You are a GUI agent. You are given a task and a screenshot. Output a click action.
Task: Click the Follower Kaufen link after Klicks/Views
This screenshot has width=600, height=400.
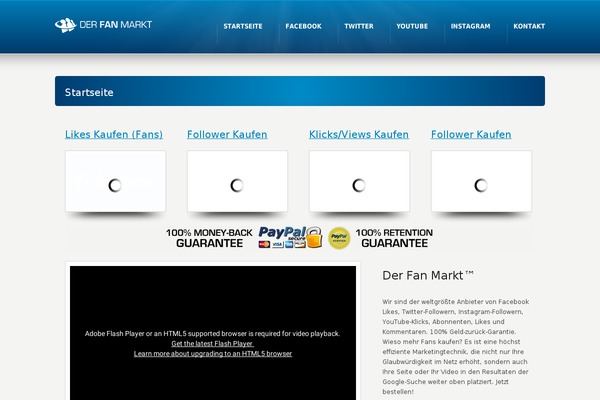point(471,134)
